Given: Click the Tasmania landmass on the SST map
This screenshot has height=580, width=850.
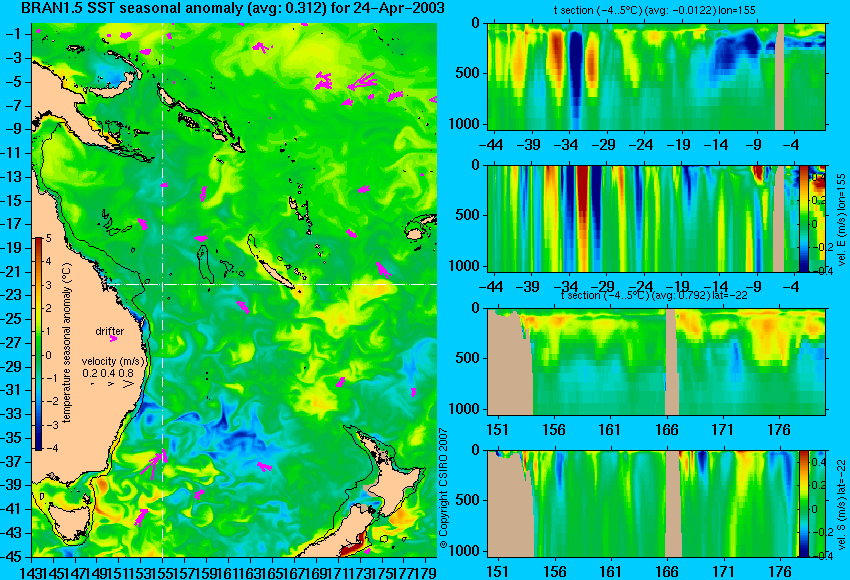Looking at the screenshot, I should pyautogui.click(x=68, y=521).
